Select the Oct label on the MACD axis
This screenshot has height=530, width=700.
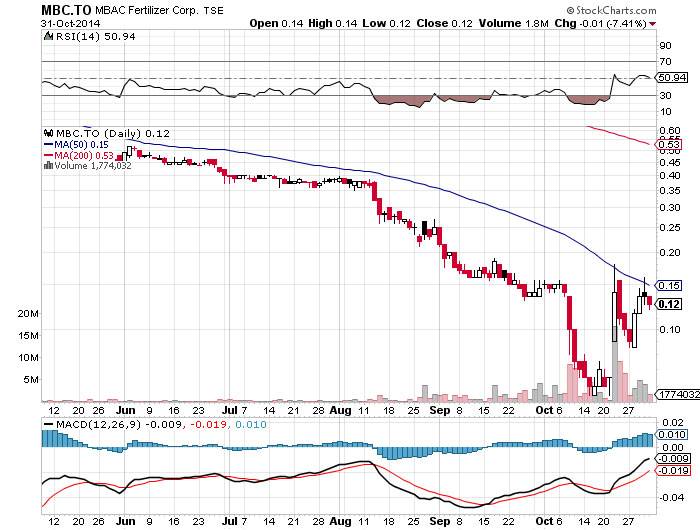pyautogui.click(x=544, y=521)
